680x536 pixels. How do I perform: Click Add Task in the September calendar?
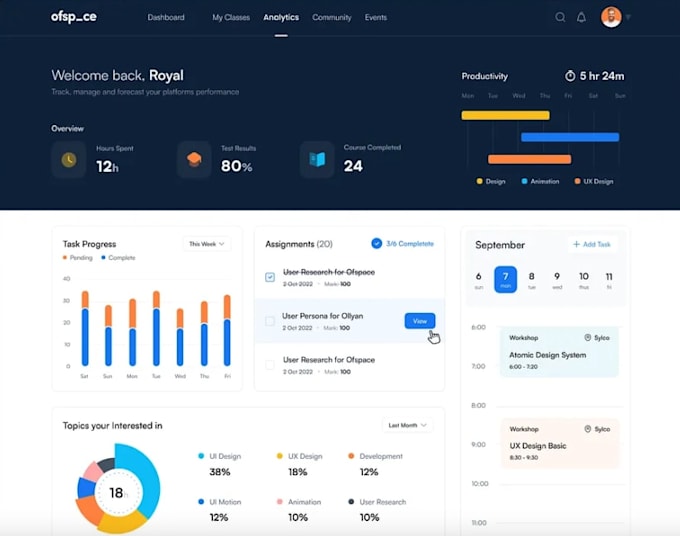coord(592,245)
